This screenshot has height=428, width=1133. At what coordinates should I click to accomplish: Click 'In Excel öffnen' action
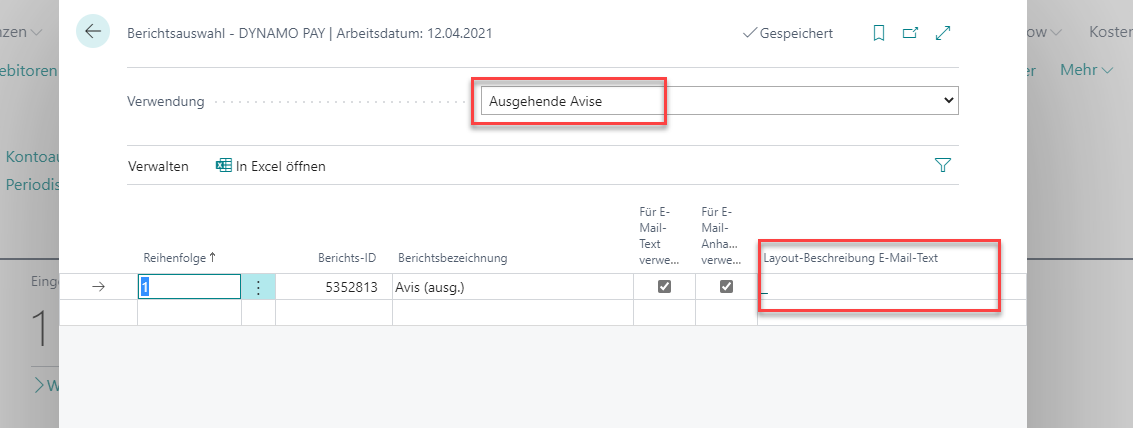point(280,166)
